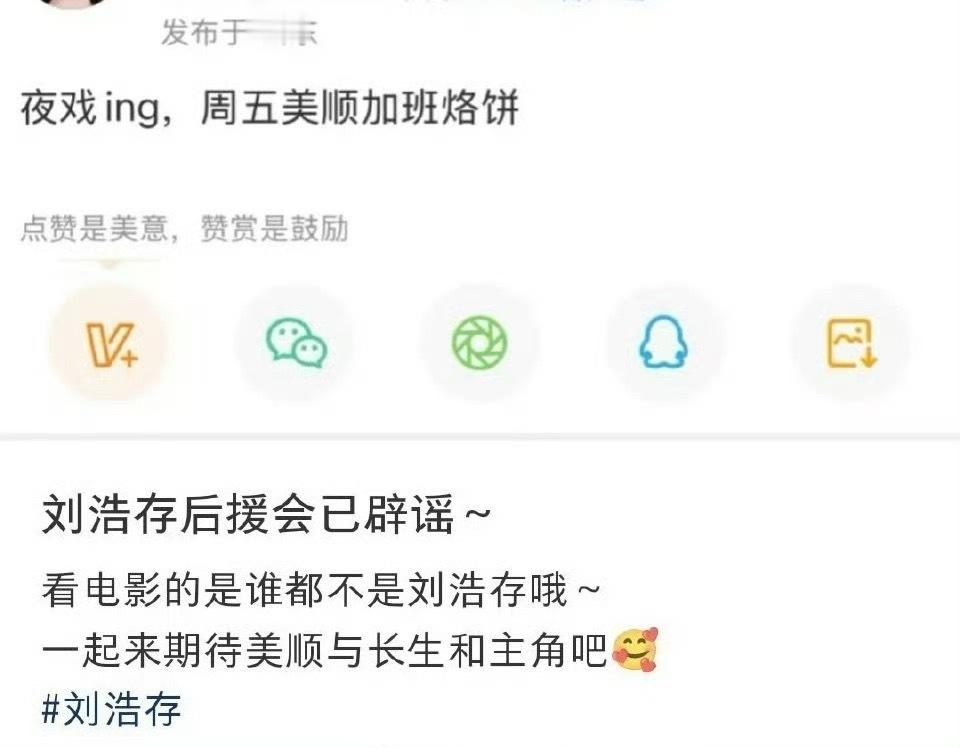Screen dimensions: 960x748
Task: Click the tooltip arrow above V+ icon
Action: click(109, 264)
